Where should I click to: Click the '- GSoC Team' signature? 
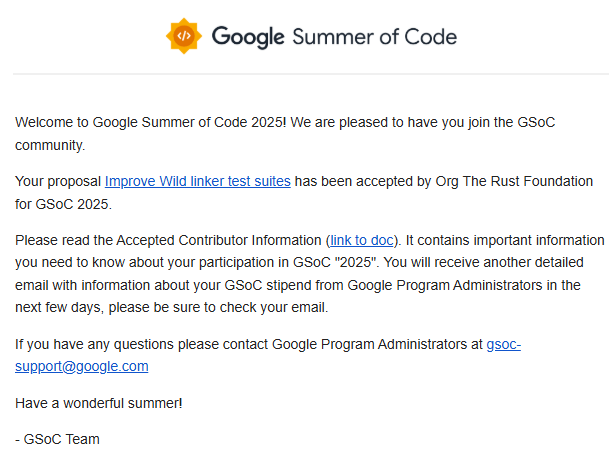[x=57, y=439]
